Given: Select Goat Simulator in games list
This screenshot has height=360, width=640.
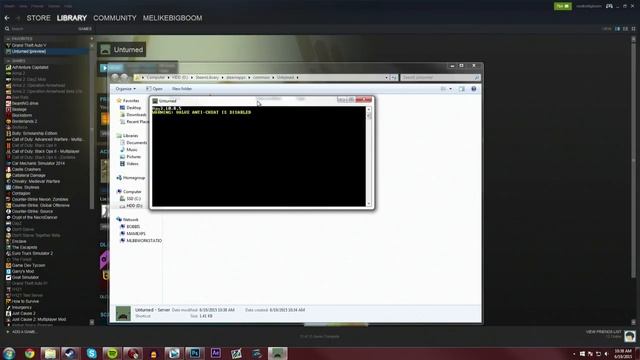Looking at the screenshot, I should click(25, 277).
